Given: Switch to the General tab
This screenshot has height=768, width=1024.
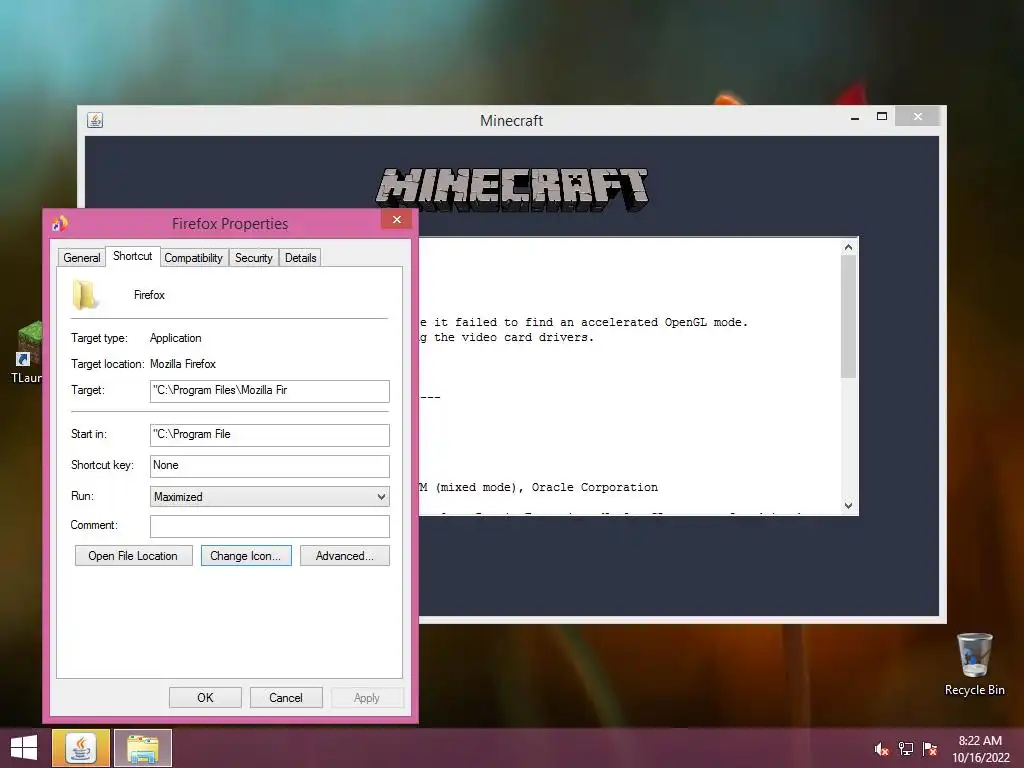Looking at the screenshot, I should (x=82, y=257).
